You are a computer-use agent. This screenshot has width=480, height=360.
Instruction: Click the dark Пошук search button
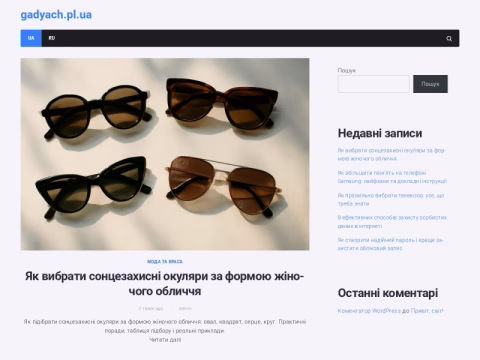(x=430, y=84)
